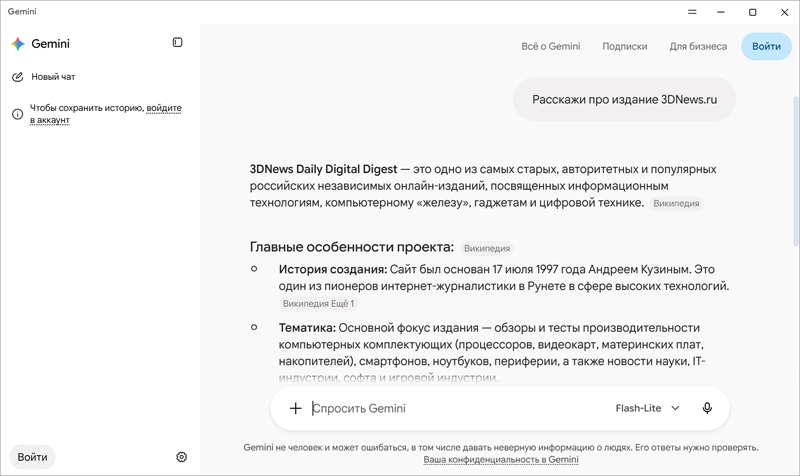Click the blue Войти button at top
This screenshot has width=800, height=476.
point(766,46)
